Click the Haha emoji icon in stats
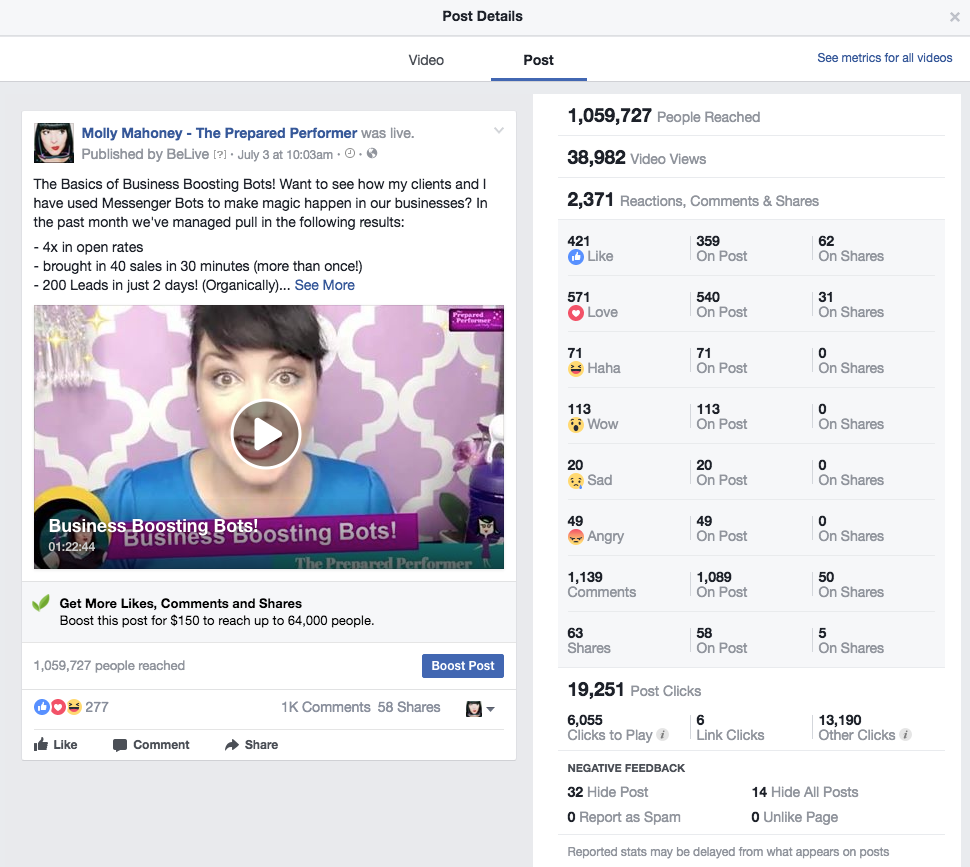This screenshot has height=867, width=970. coord(576,369)
